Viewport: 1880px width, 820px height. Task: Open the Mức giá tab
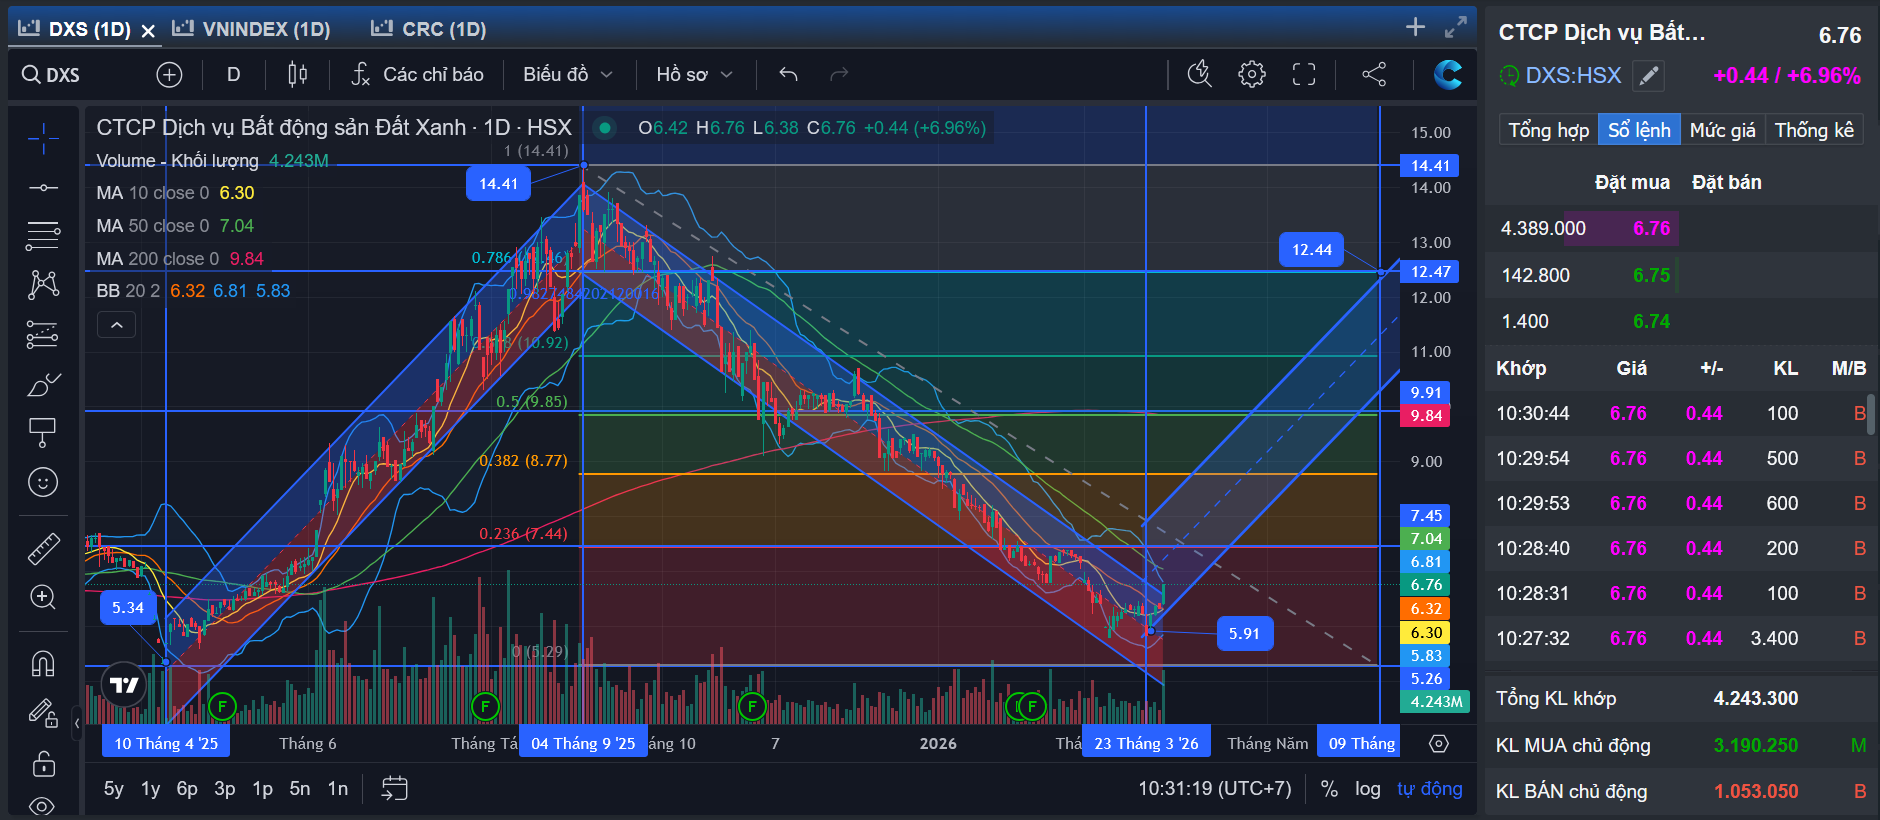[1722, 130]
